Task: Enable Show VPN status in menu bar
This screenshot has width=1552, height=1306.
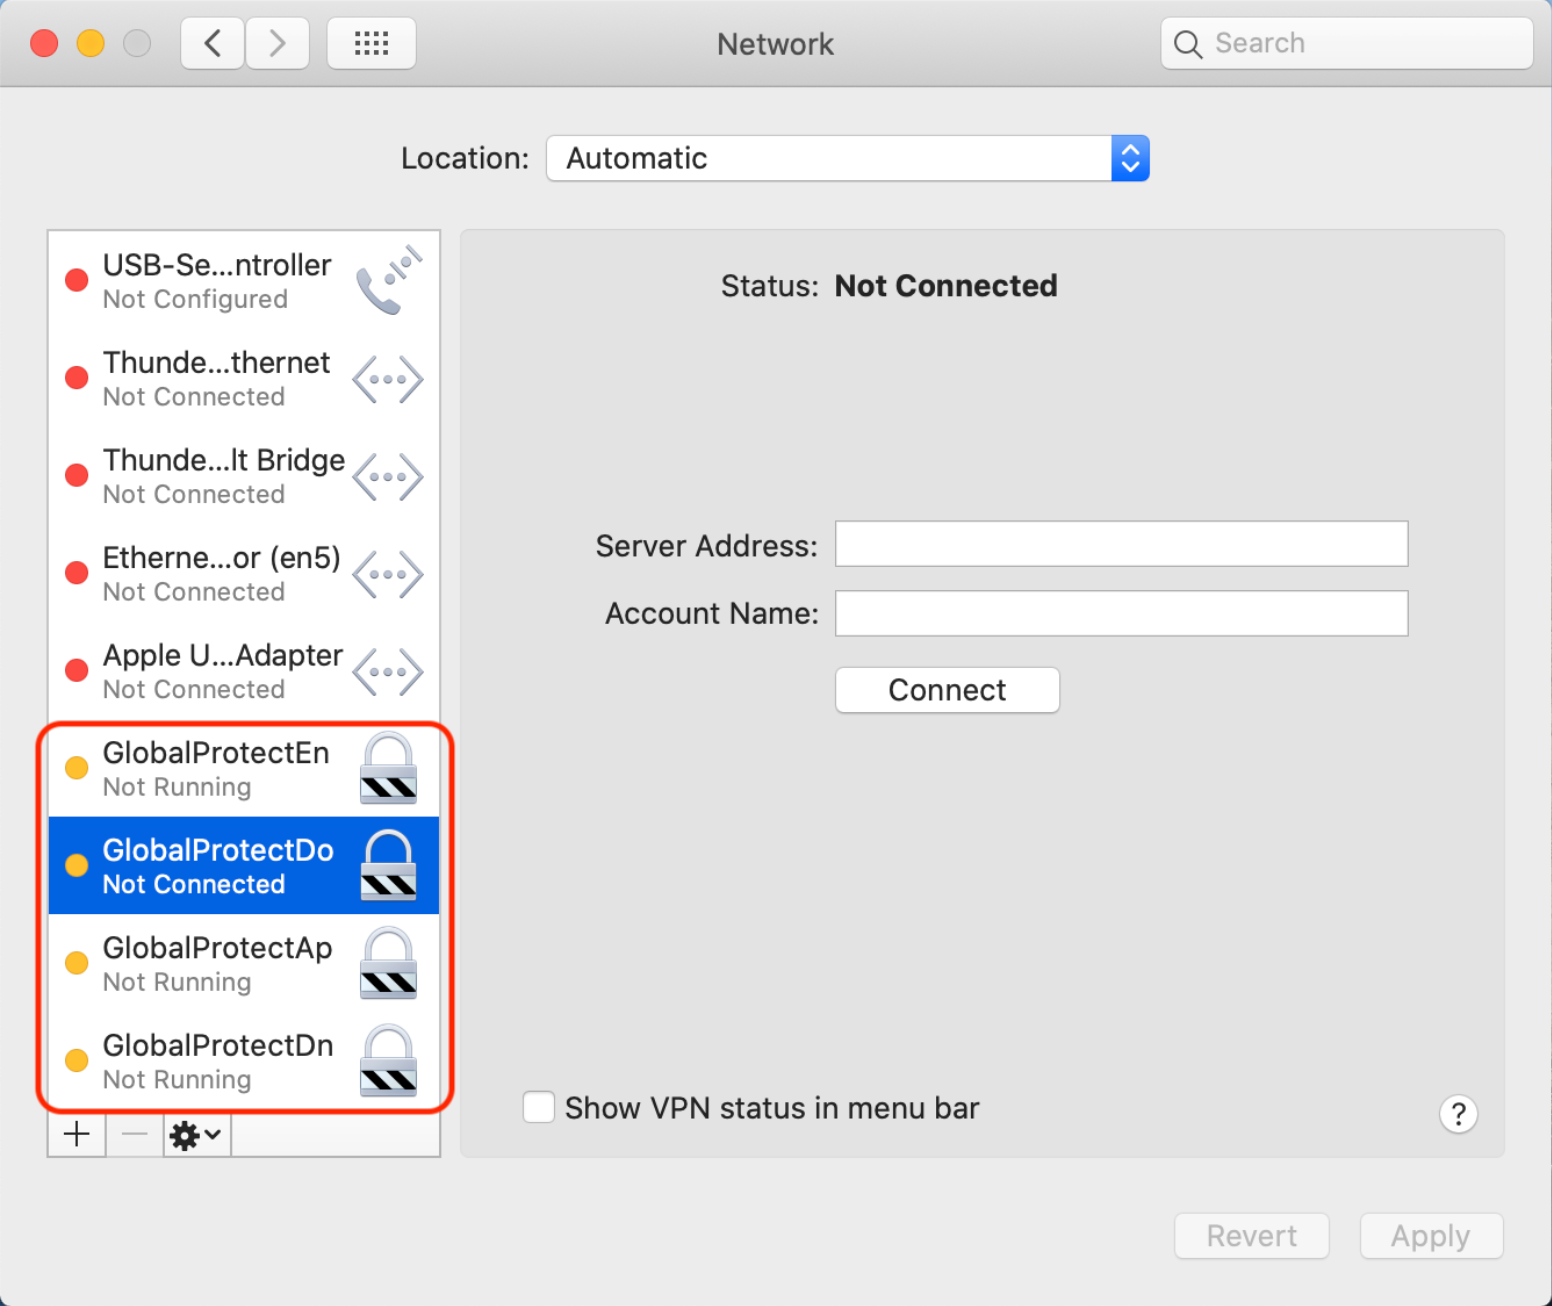Action: [539, 1107]
